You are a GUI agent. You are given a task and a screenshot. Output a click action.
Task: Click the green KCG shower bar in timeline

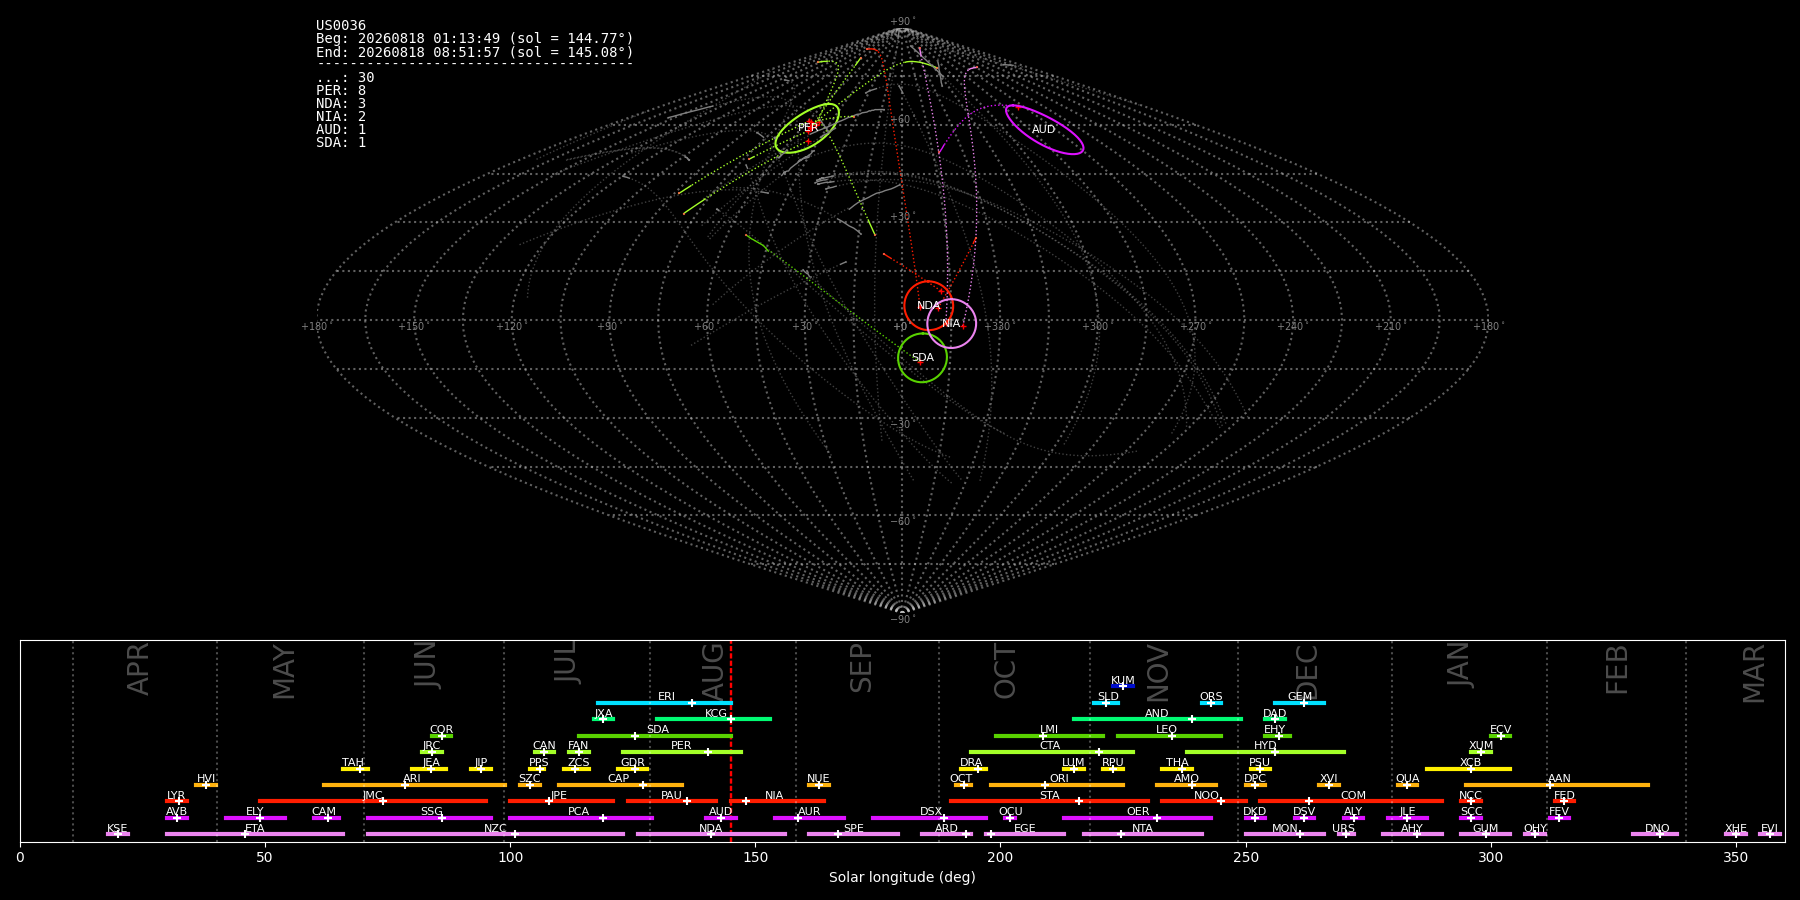click(713, 719)
